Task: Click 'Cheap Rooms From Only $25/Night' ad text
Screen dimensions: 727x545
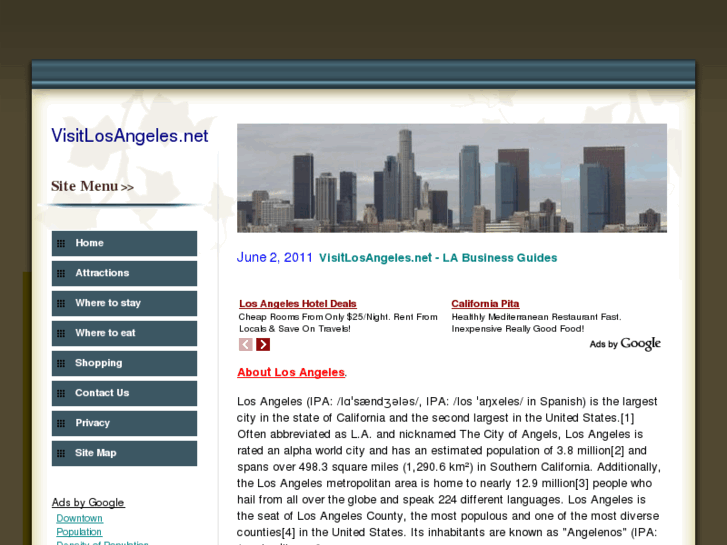Action: click(314, 317)
